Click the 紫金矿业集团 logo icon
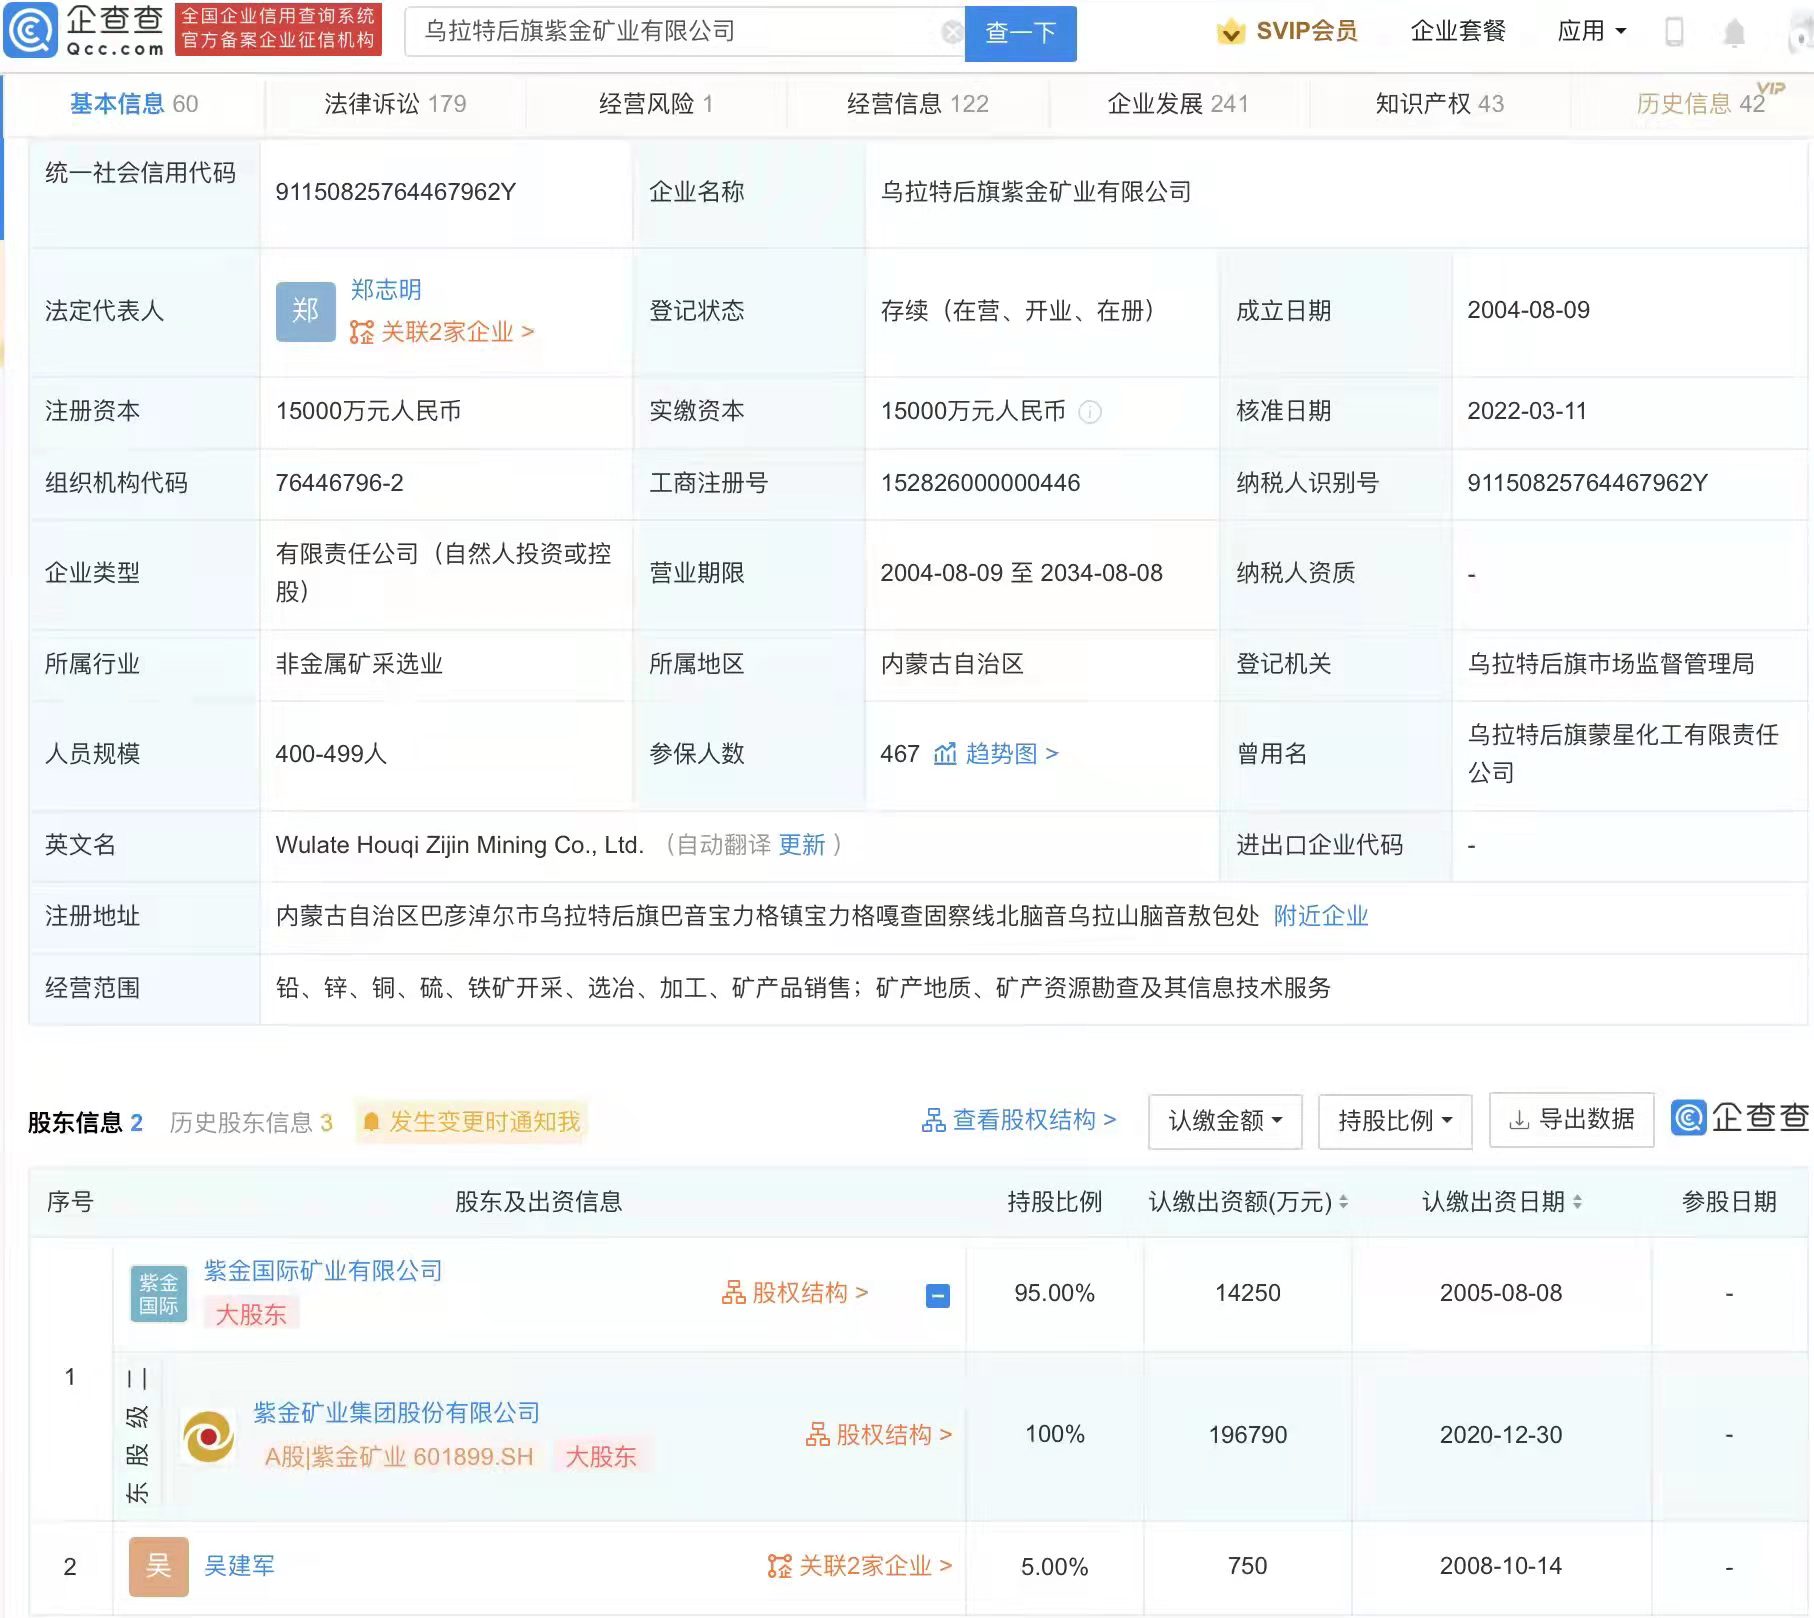The height and width of the screenshot is (1618, 1814). click(209, 1436)
